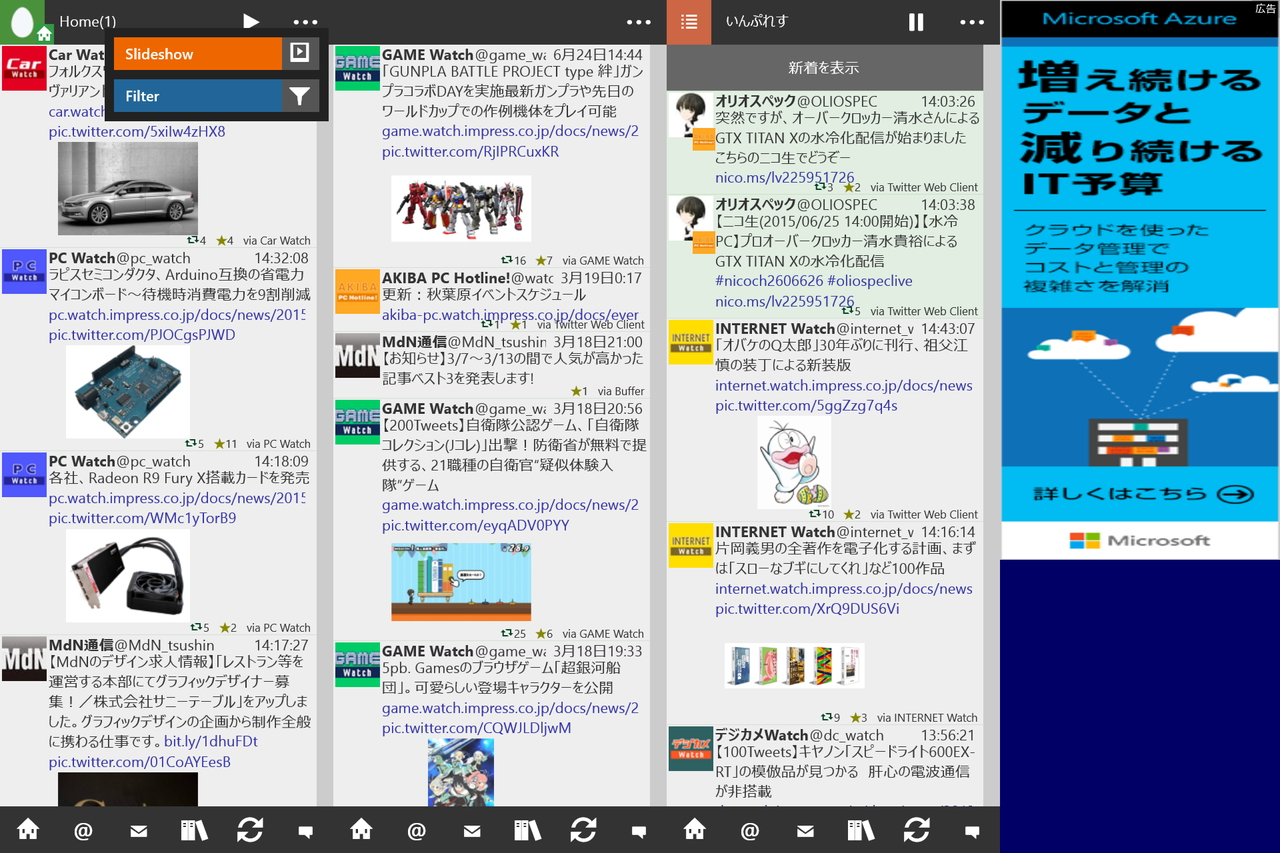Open the Home timeline icon in Home column
The image size is (1280, 853).
click(x=28, y=830)
